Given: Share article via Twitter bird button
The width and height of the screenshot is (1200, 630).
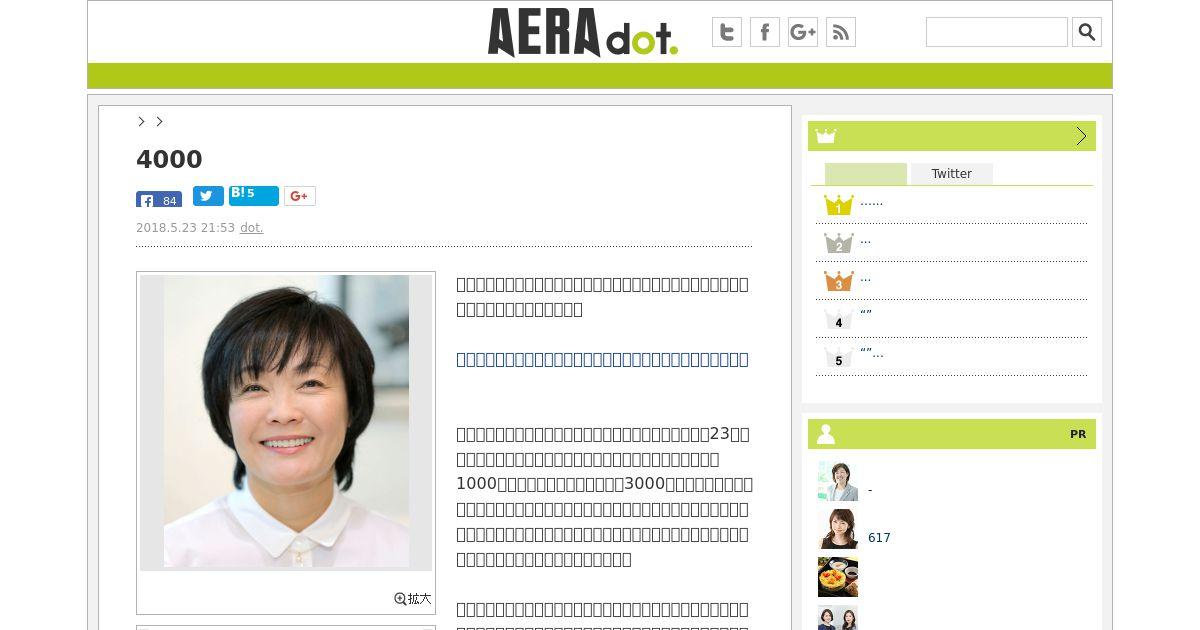Looking at the screenshot, I should 208,196.
